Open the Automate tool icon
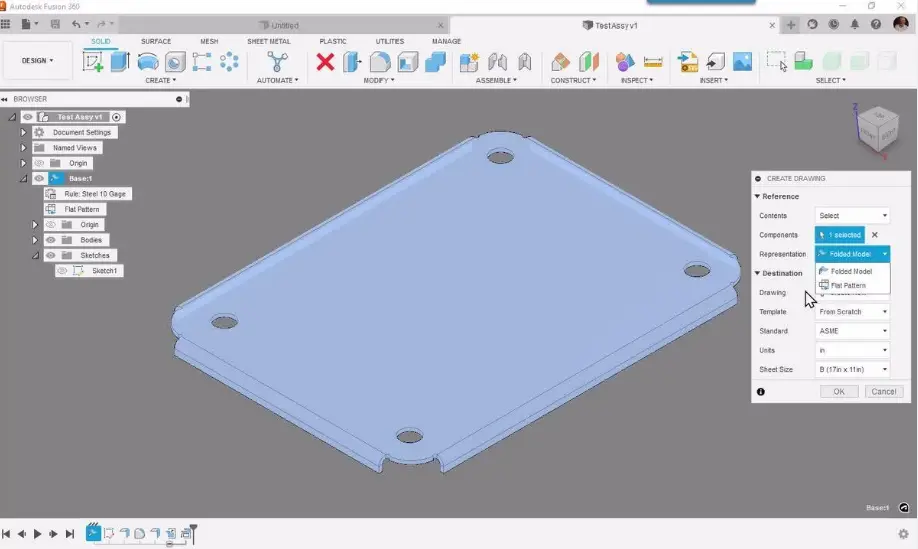Screen dimensions: 918x549 (x=277, y=61)
